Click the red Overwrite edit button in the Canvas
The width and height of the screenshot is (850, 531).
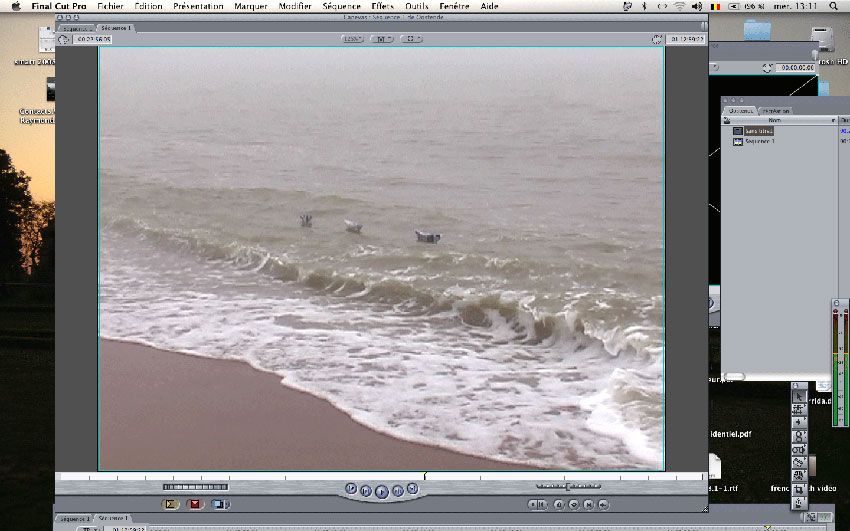[x=195, y=504]
